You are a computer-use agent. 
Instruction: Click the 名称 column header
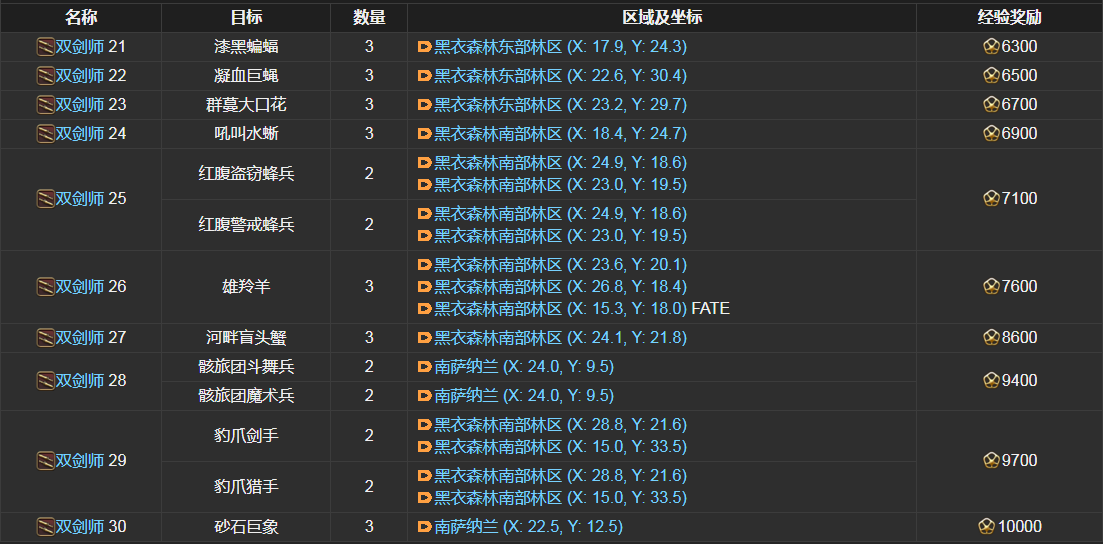[x=81, y=18]
